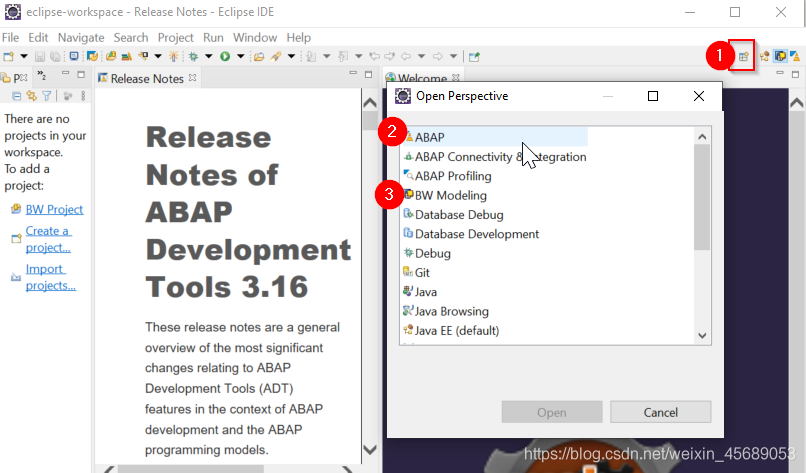Click Open button in Open Perspective dialog
The image size is (806, 473).
pyautogui.click(x=552, y=412)
